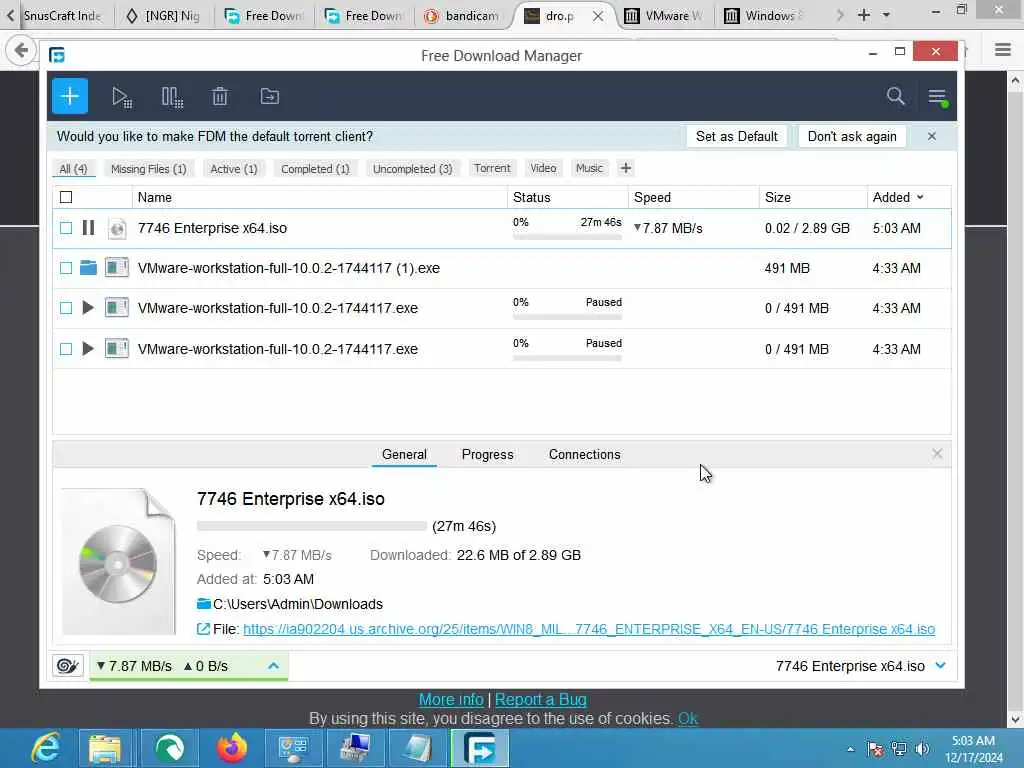Launch Firefox from the taskbar

(232, 748)
